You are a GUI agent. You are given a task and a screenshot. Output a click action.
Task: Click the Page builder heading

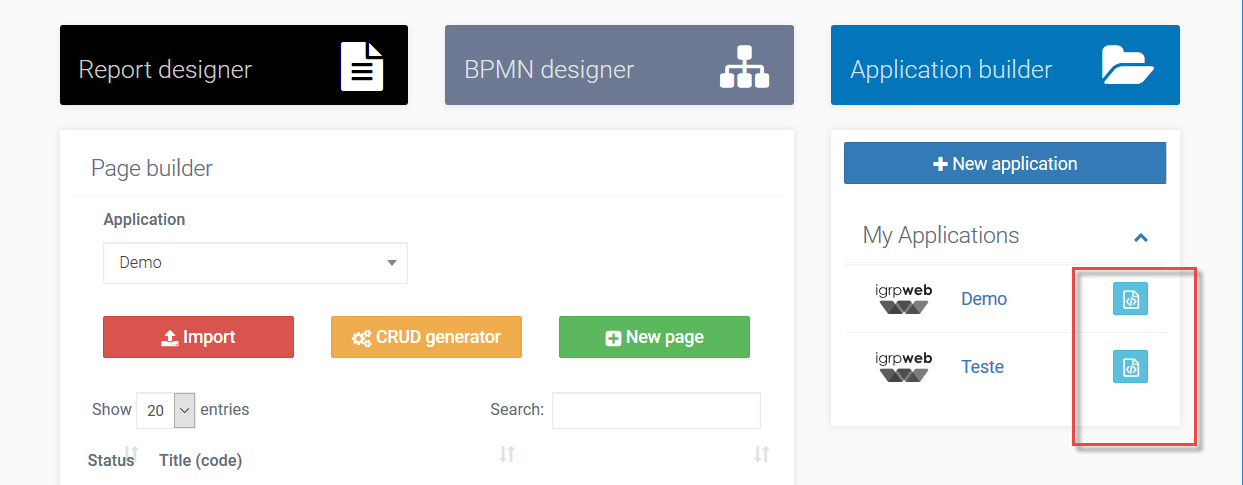click(x=152, y=168)
